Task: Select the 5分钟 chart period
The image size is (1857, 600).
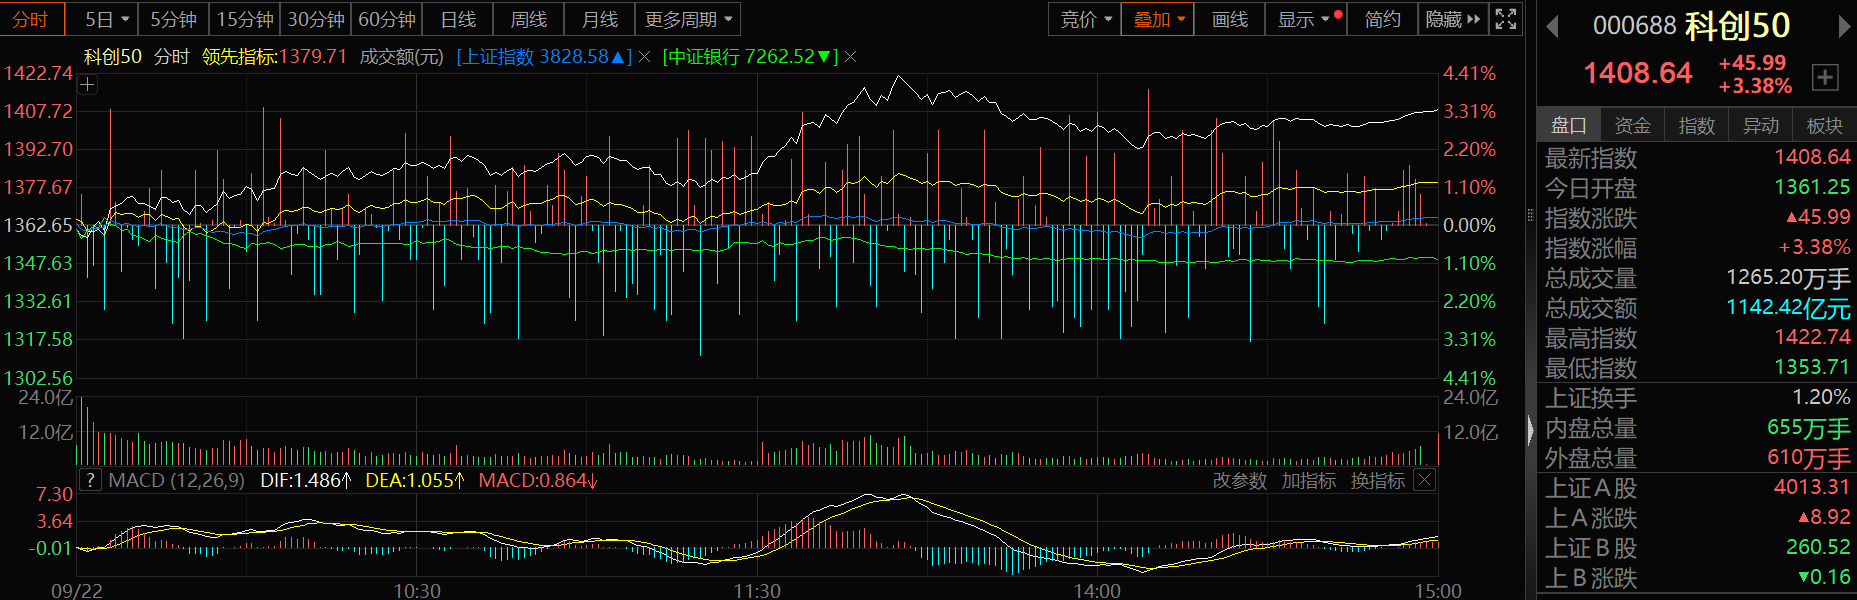Action: tap(173, 19)
